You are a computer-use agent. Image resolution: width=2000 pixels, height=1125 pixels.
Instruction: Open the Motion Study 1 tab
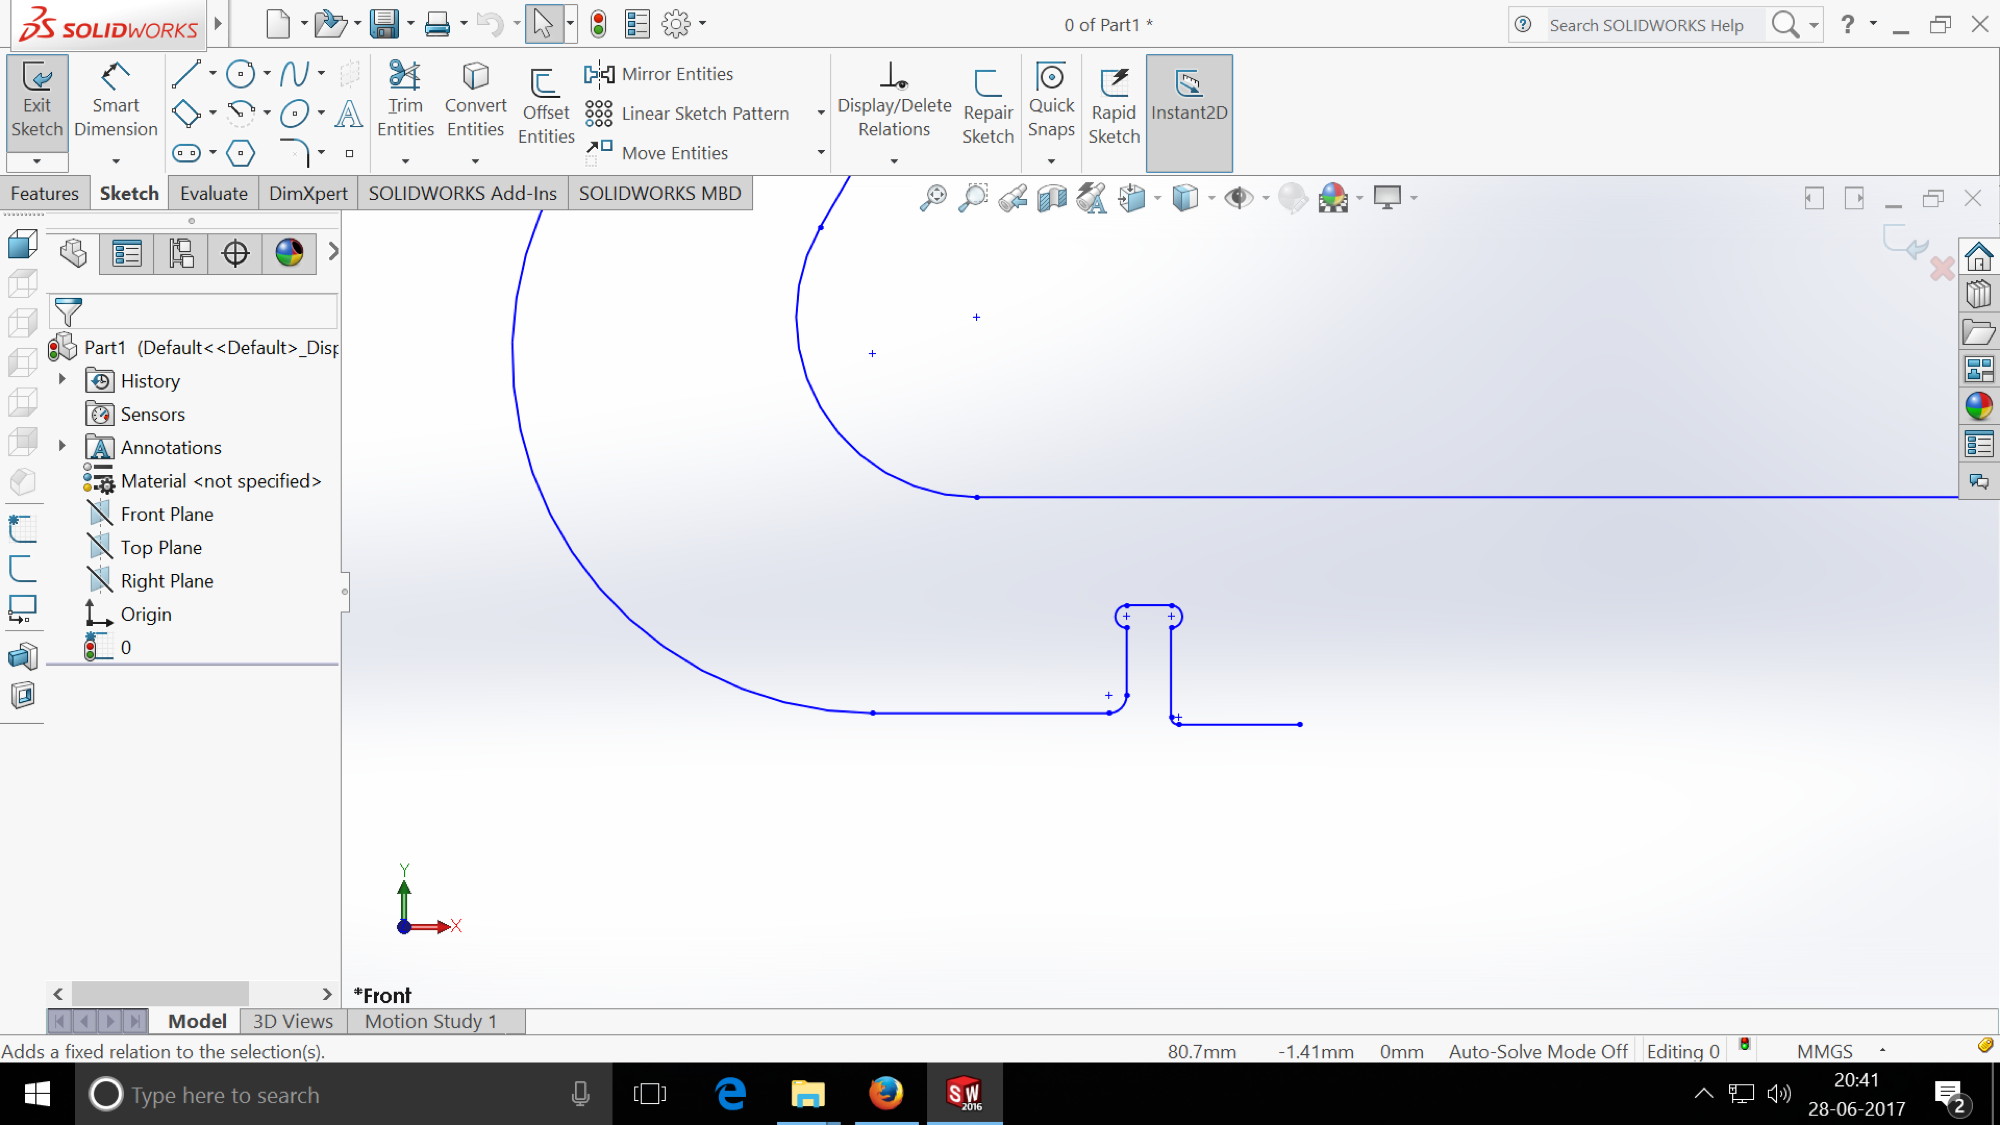pos(431,1021)
